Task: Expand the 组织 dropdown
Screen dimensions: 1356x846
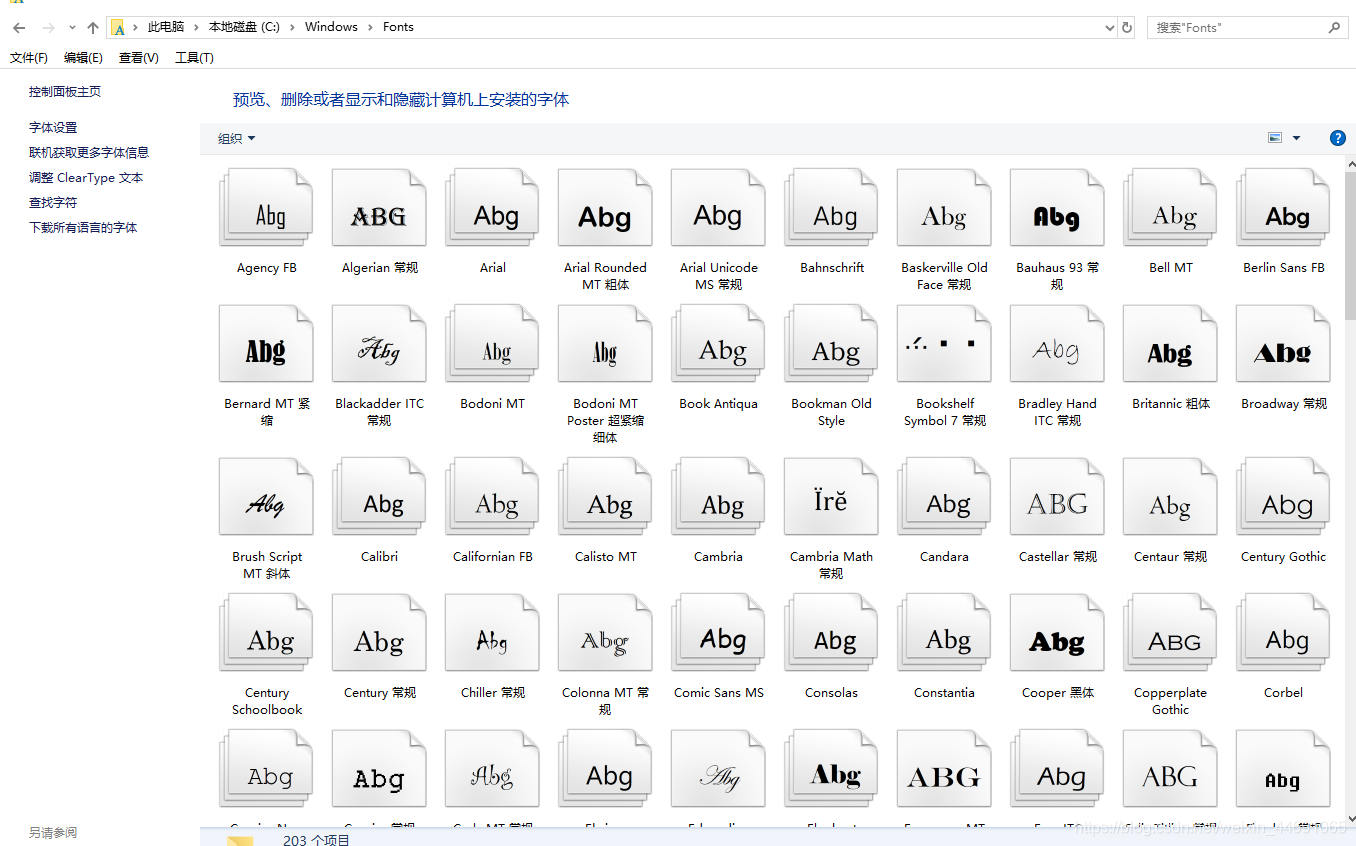Action: (237, 138)
